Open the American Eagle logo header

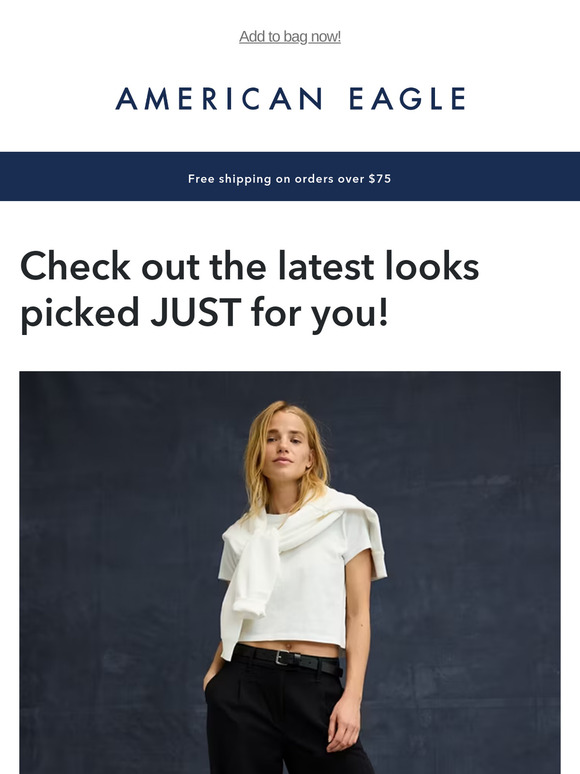coord(290,98)
